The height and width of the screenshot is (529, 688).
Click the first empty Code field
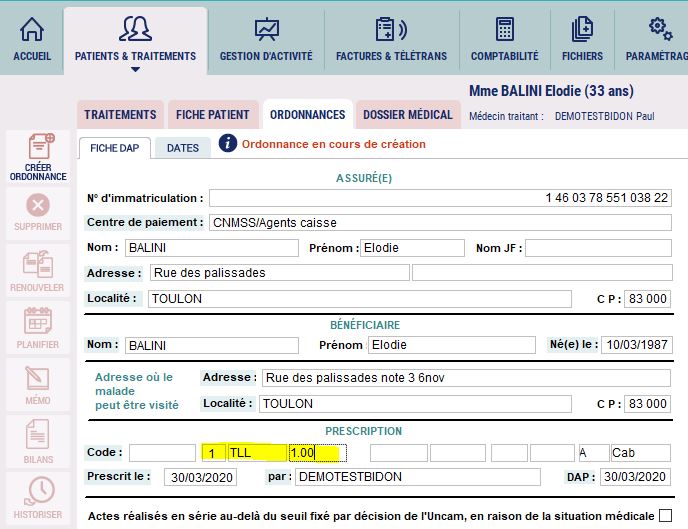point(162,453)
